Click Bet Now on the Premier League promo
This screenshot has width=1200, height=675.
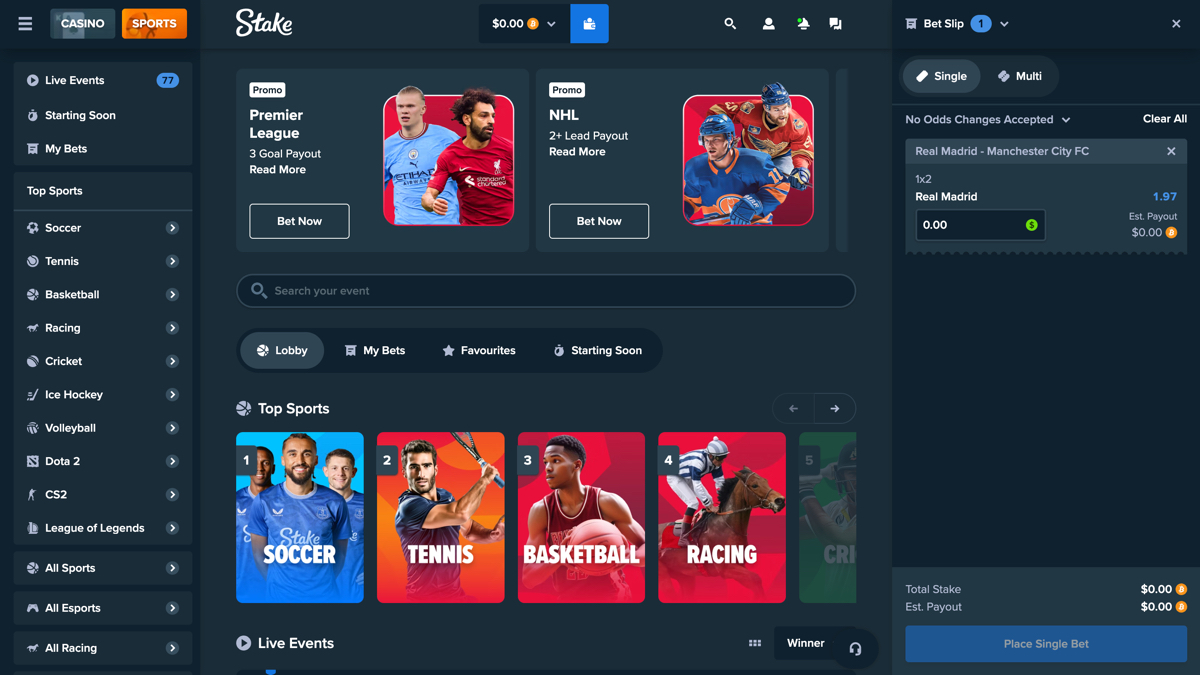pos(299,221)
